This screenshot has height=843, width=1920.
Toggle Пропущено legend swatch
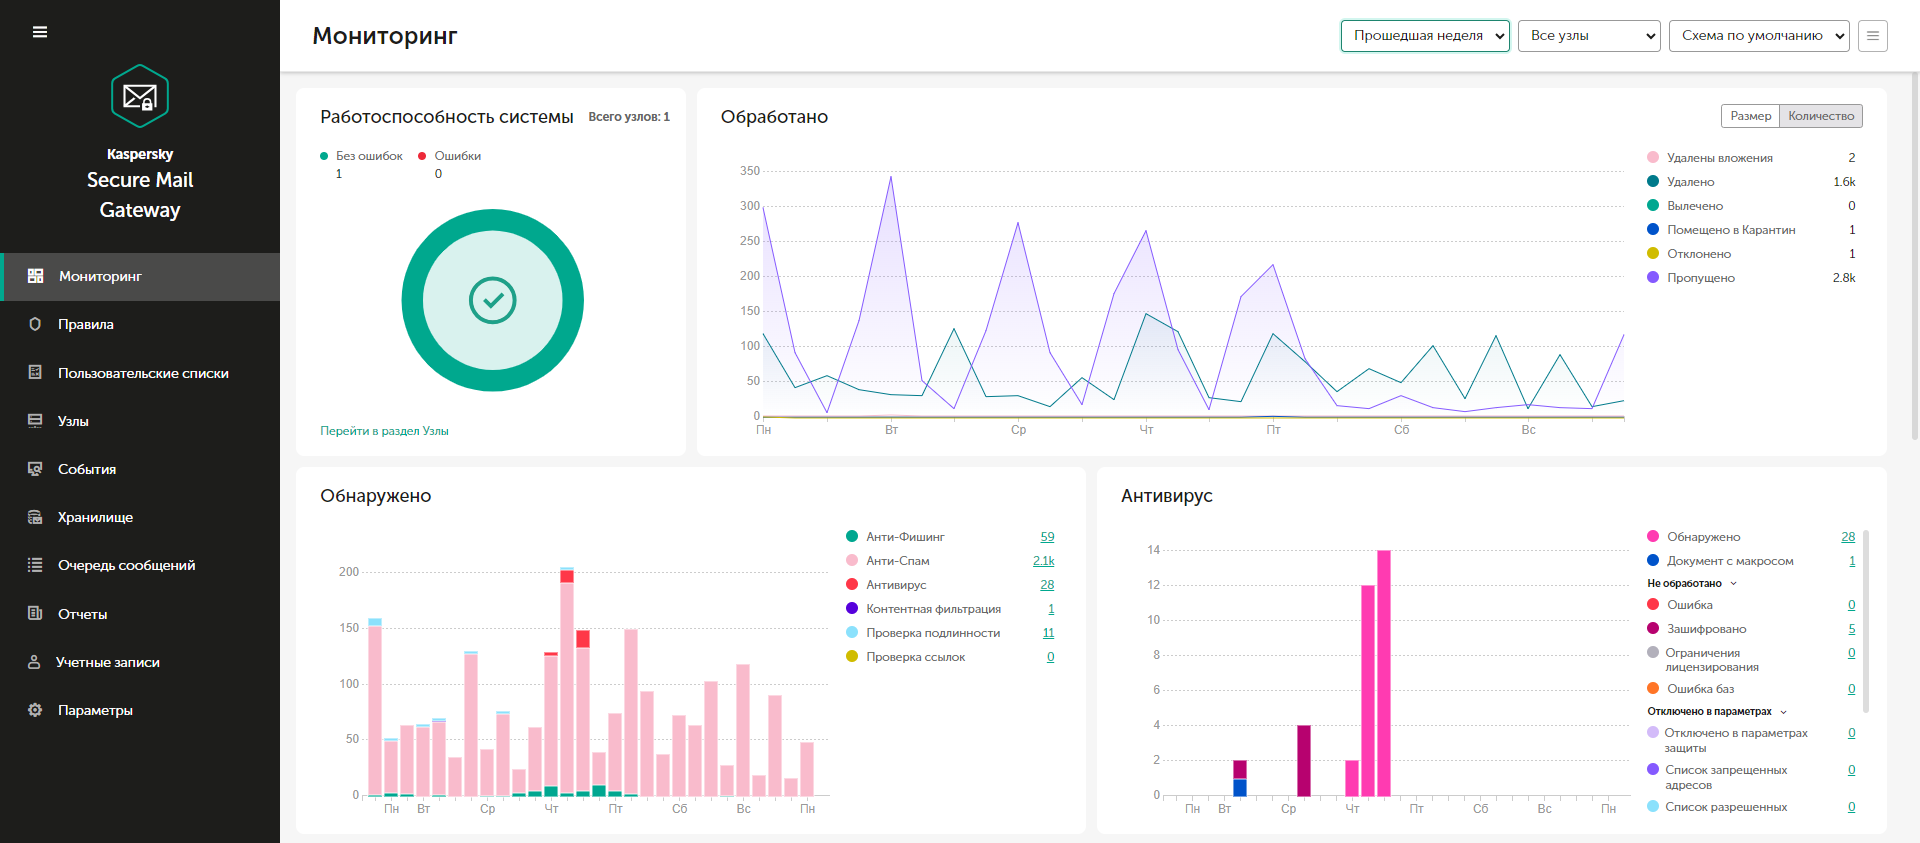[1653, 277]
